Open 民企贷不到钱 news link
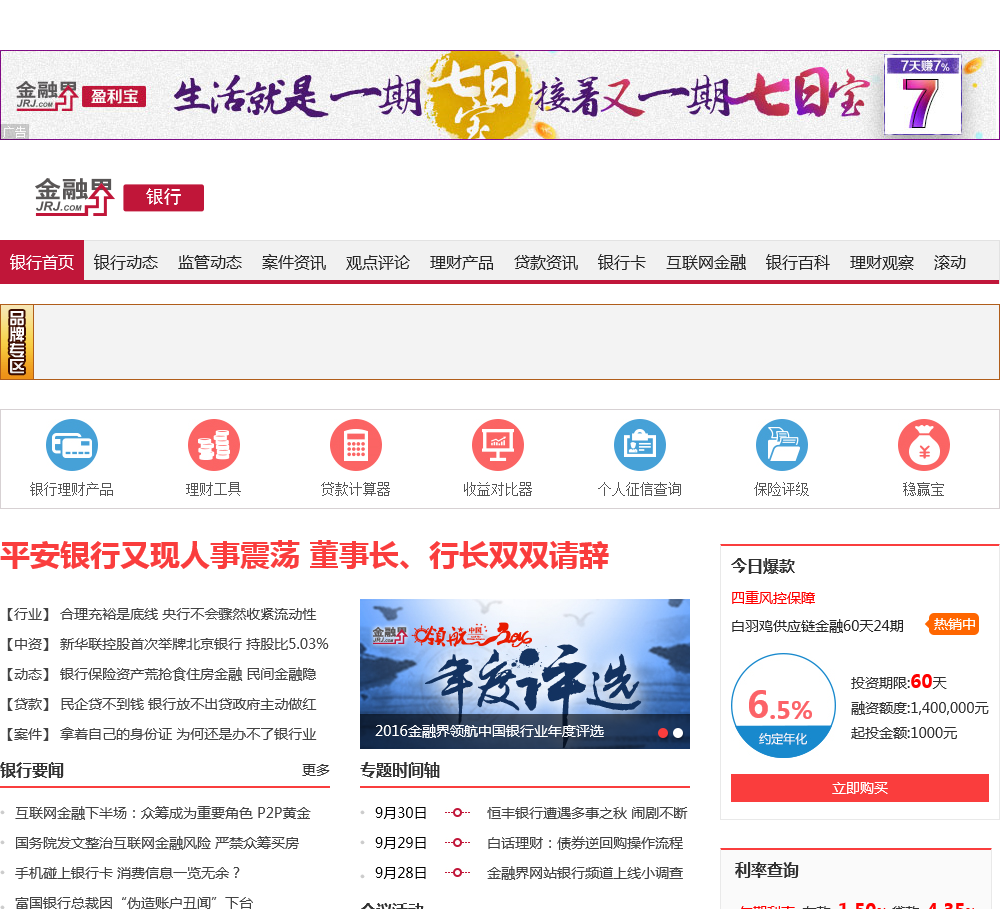This screenshot has height=909, width=1000. pos(188,704)
